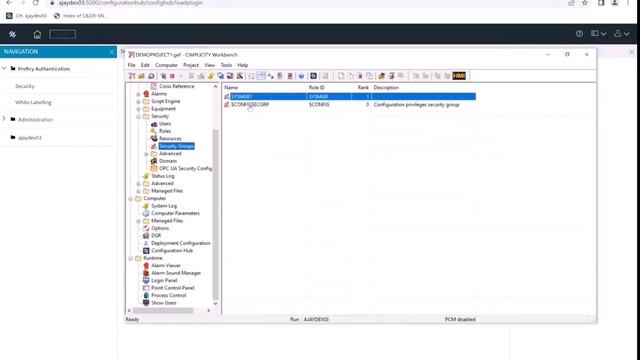Select the Roles item under Security
Image resolution: width=640 pixels, height=360 pixels.
pyautogui.click(x=165, y=131)
